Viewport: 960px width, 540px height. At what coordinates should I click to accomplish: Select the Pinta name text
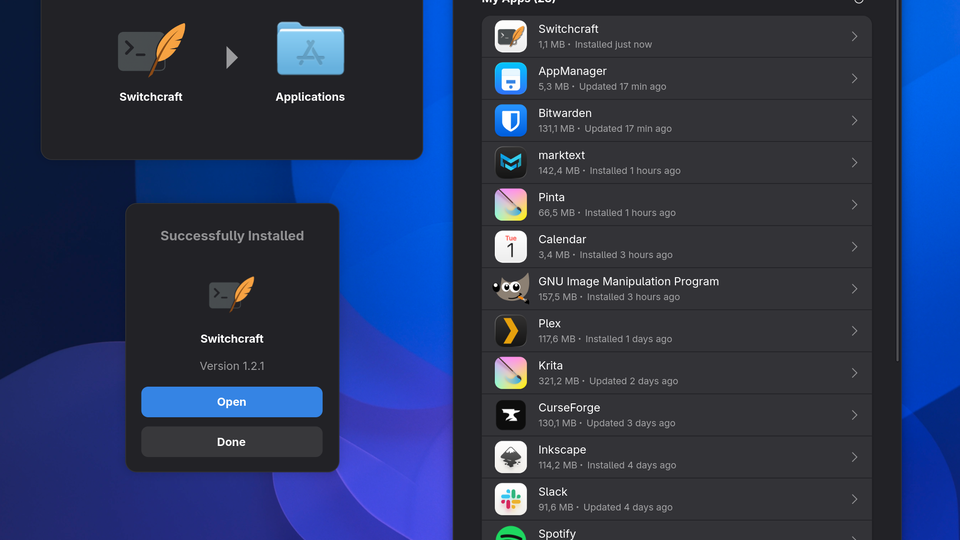click(x=552, y=197)
